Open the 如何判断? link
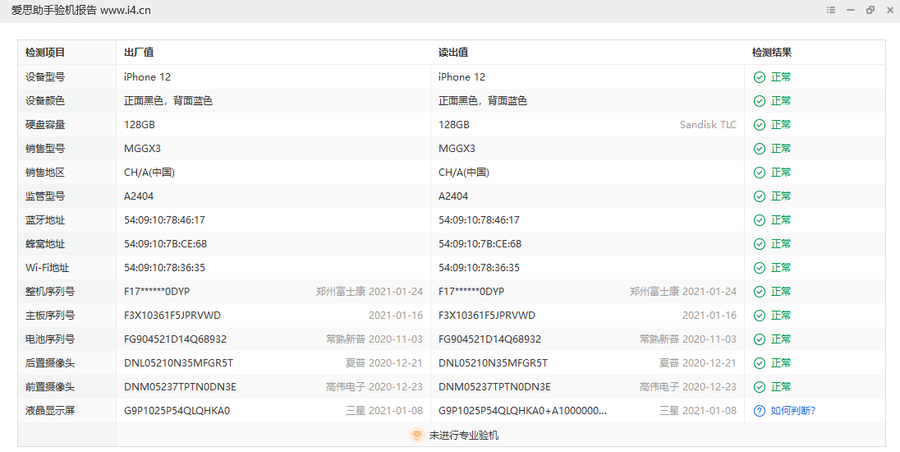The image size is (900, 452). 793,411
